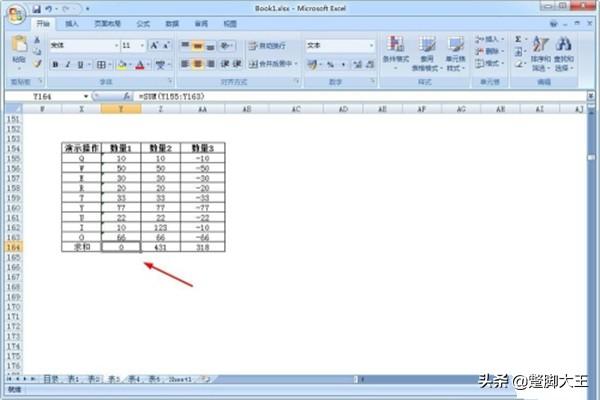
Task: Click the Find and Select binoculars icon
Action: pos(564,50)
